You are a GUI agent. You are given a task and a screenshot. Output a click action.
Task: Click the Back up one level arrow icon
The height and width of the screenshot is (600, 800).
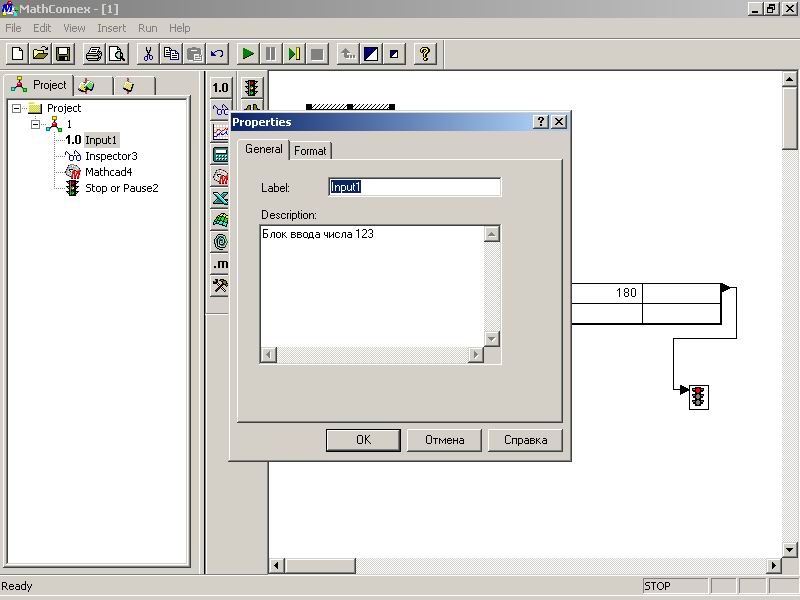click(x=348, y=54)
